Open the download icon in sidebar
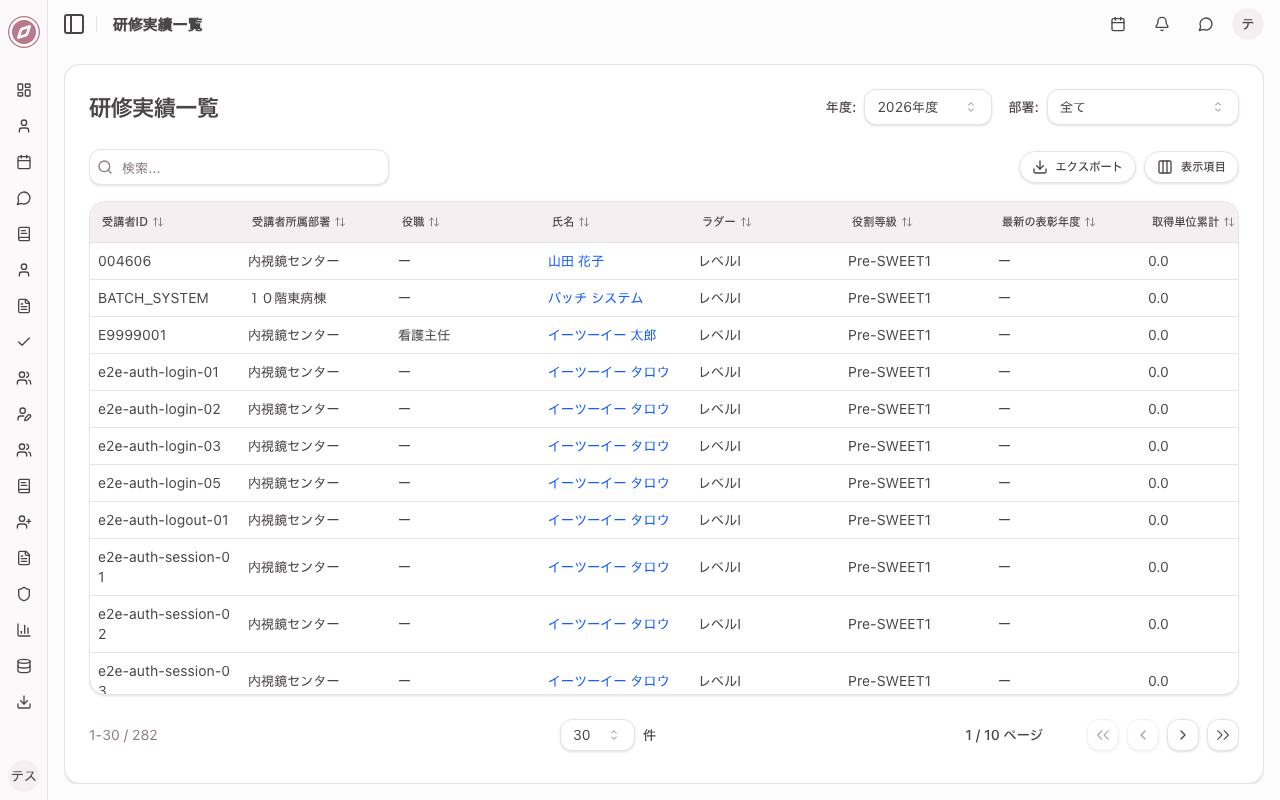 [24, 702]
